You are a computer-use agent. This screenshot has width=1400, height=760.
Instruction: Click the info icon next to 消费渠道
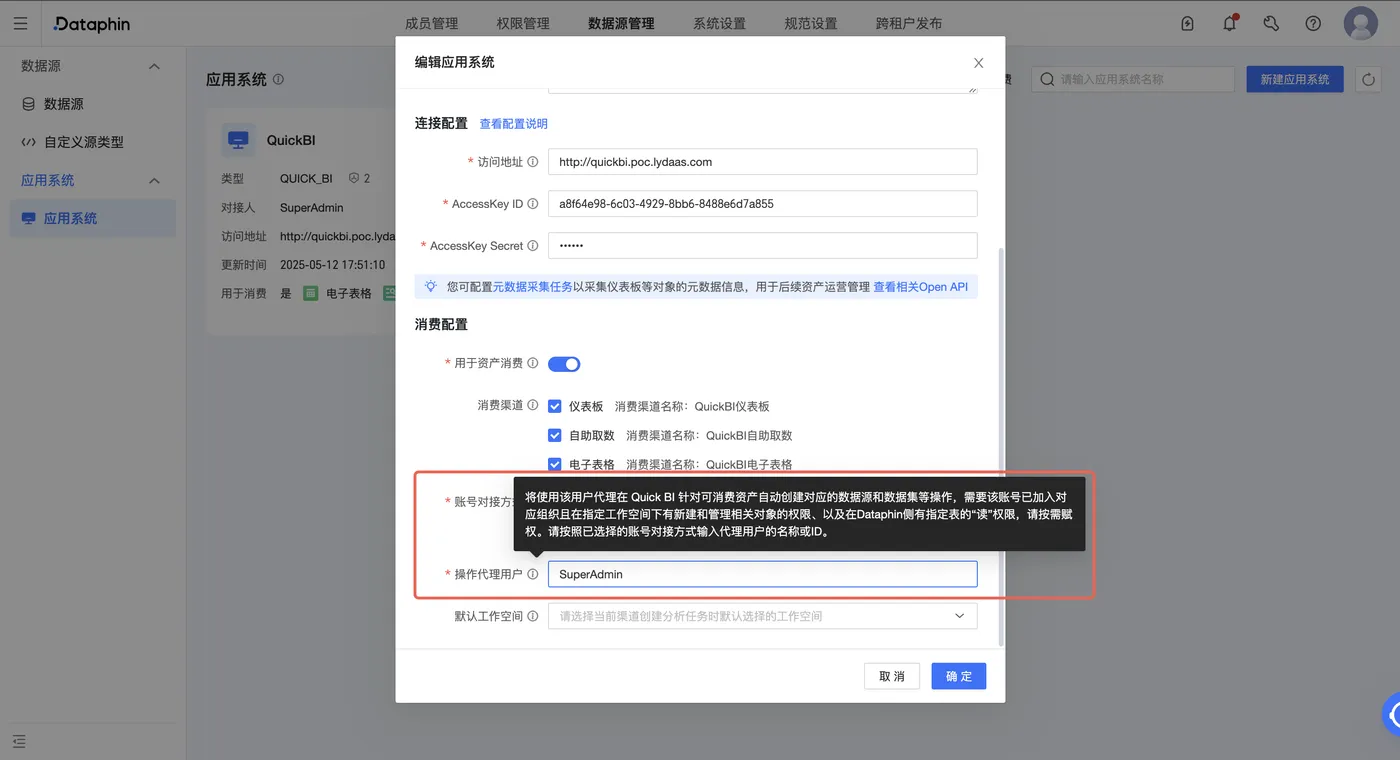pyautogui.click(x=532, y=406)
